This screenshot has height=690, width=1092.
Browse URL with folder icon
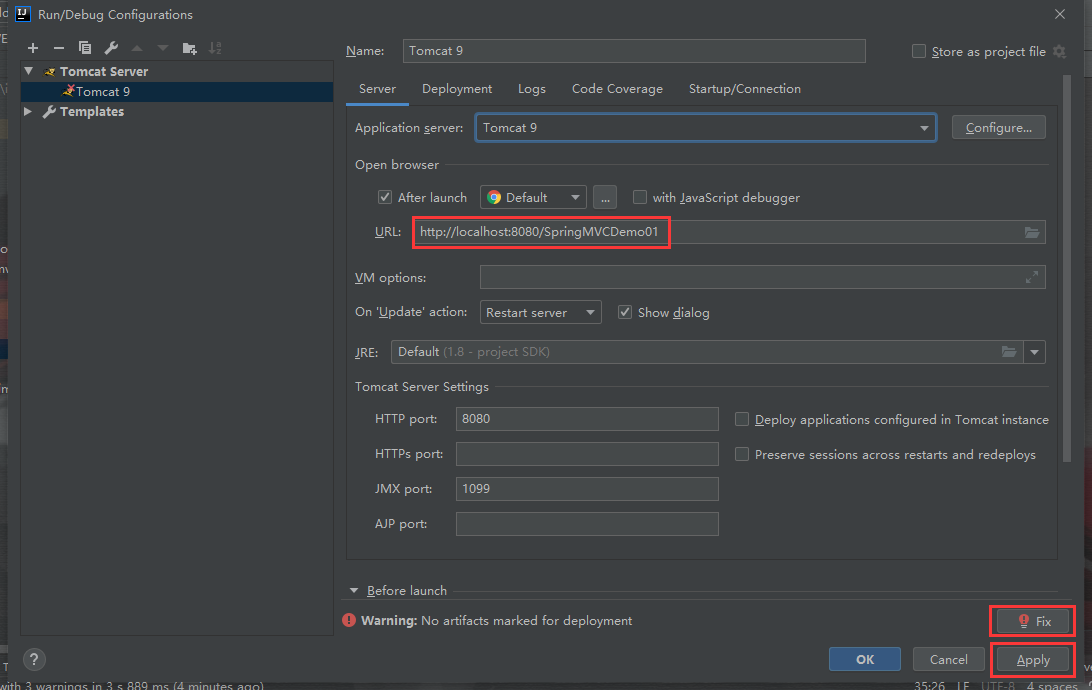[1031, 232]
